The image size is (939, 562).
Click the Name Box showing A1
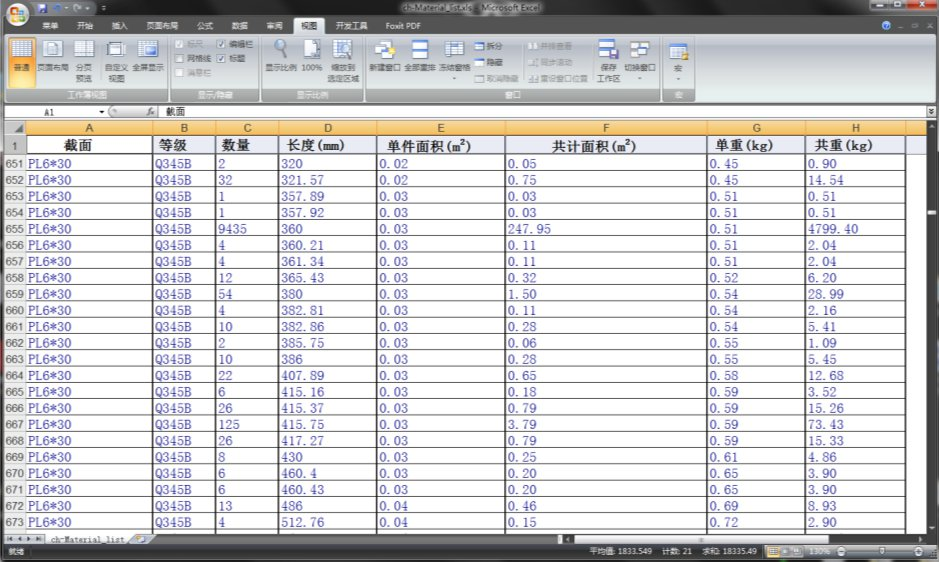click(x=52, y=111)
